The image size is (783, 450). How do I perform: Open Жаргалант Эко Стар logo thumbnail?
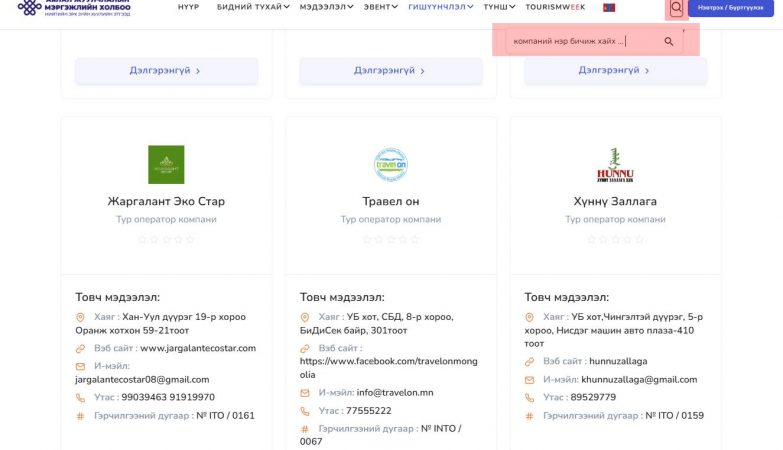(x=166, y=164)
